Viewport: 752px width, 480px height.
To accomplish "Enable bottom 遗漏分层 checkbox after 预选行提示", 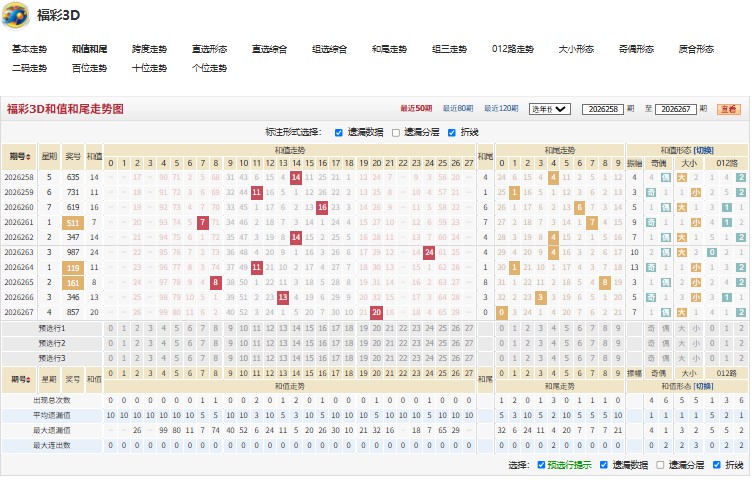I will tap(660, 465).
